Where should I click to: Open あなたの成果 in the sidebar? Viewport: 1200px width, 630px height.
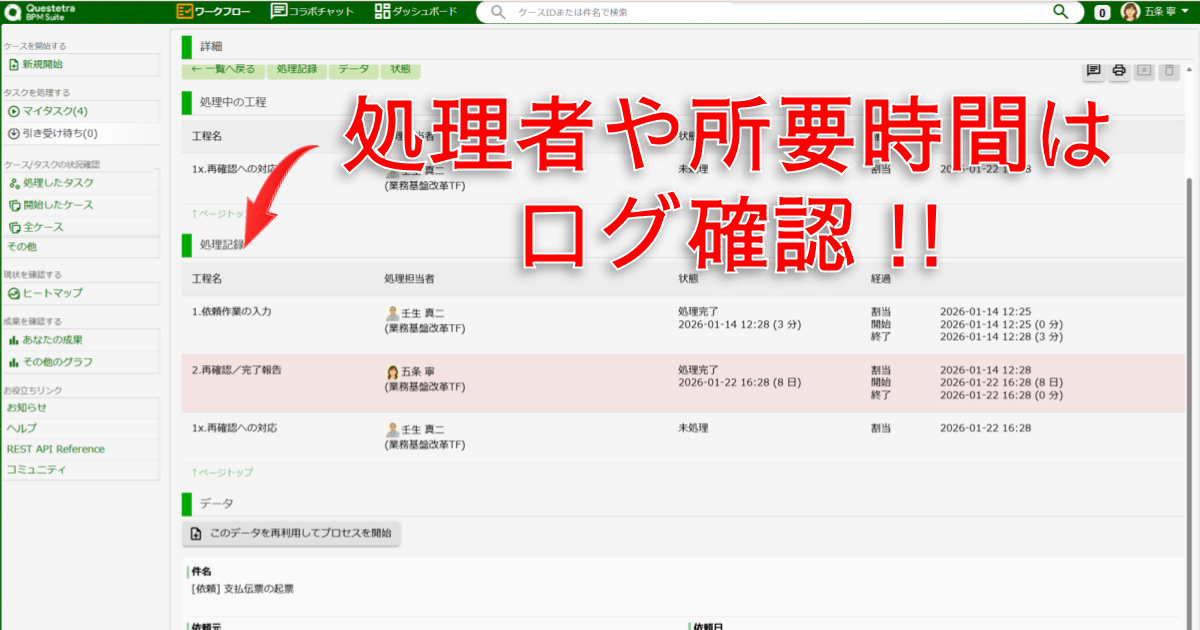click(x=80, y=340)
